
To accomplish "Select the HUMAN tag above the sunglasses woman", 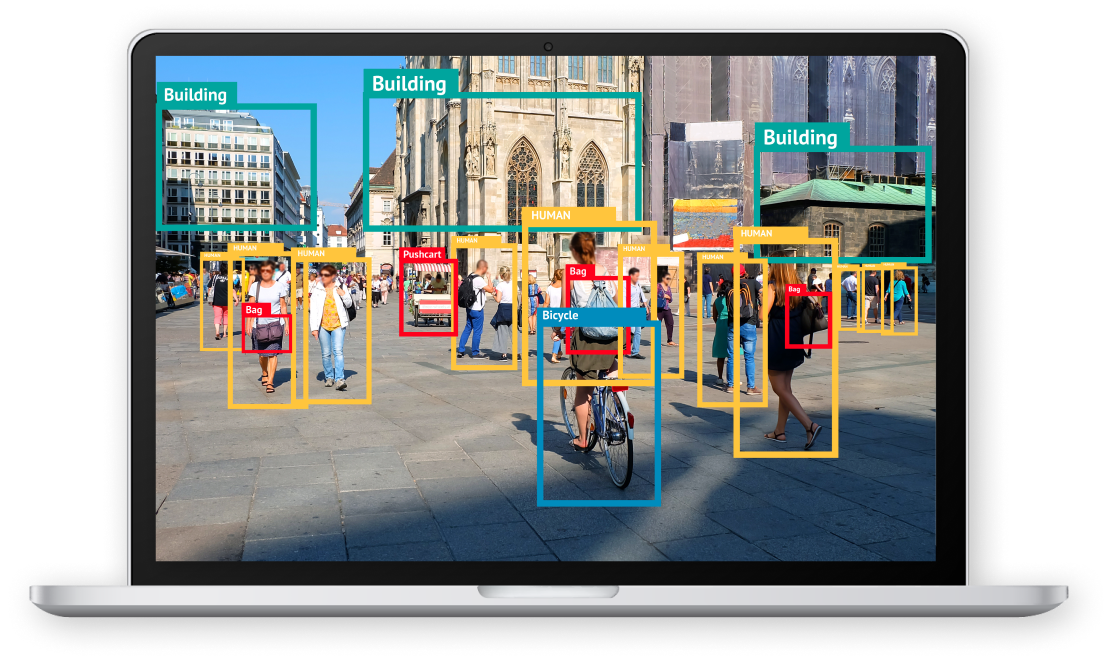I will (310, 253).
